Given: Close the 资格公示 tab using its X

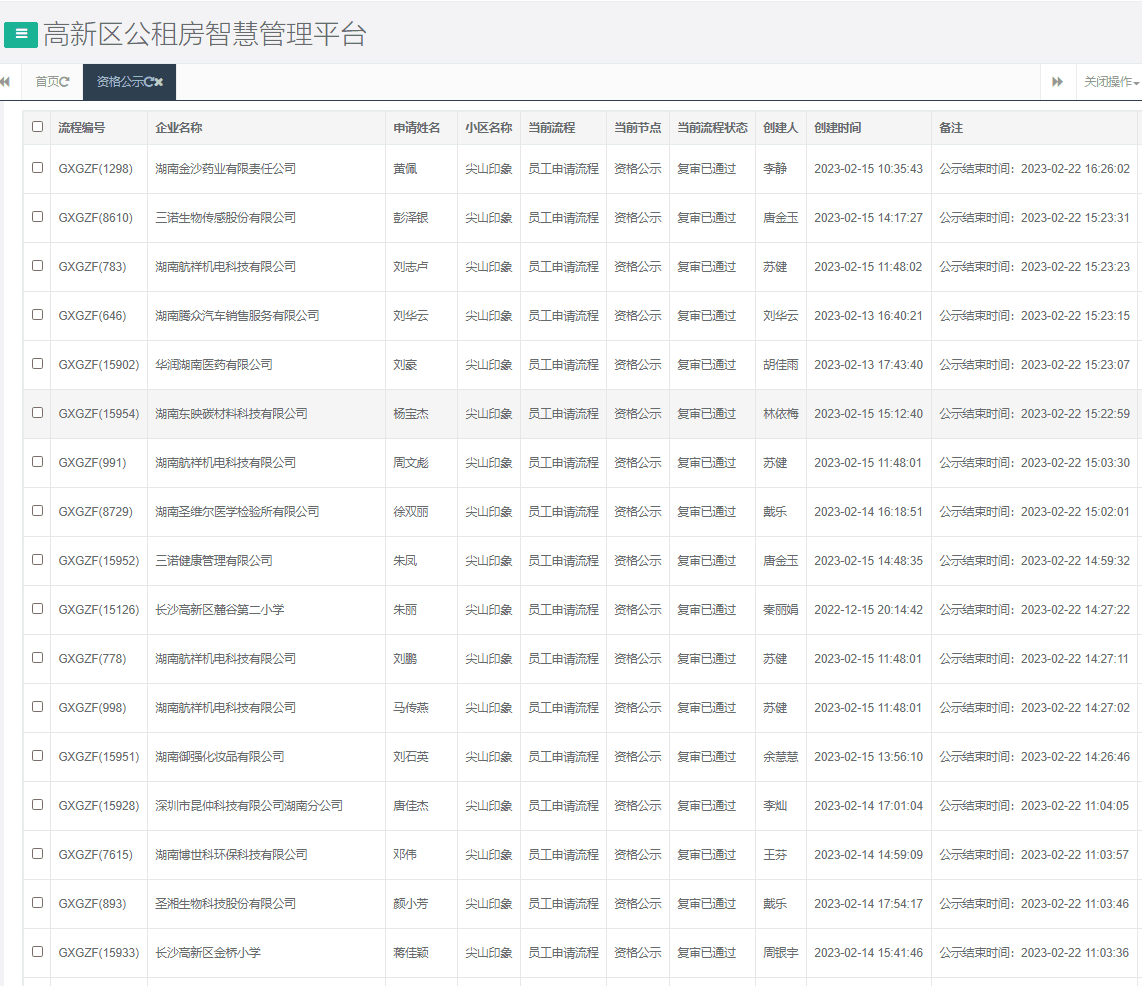Looking at the screenshot, I should pos(159,82).
